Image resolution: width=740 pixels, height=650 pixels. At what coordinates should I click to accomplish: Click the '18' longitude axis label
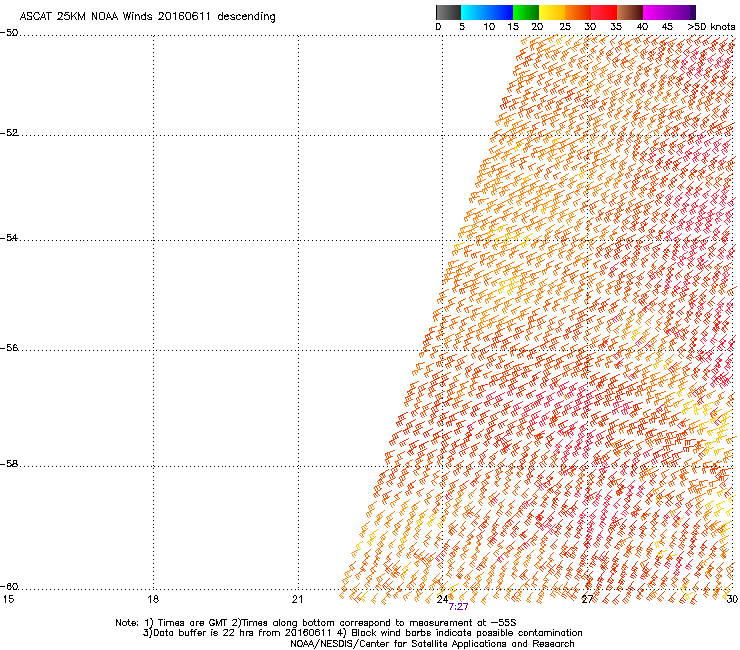(x=153, y=599)
